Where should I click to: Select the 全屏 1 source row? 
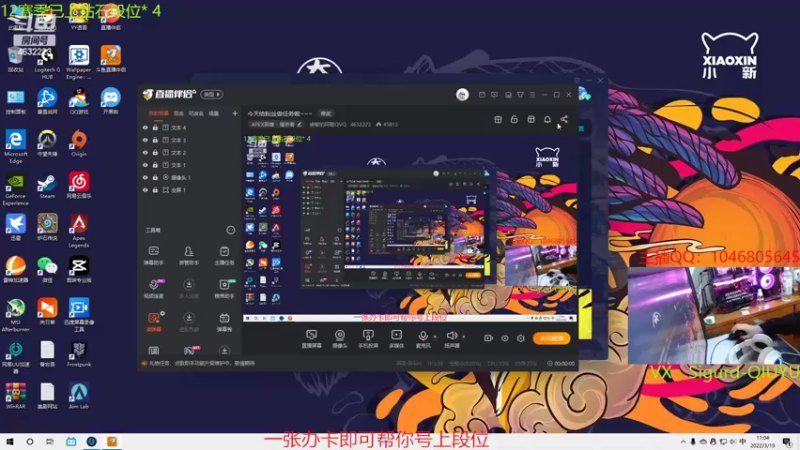(x=190, y=190)
